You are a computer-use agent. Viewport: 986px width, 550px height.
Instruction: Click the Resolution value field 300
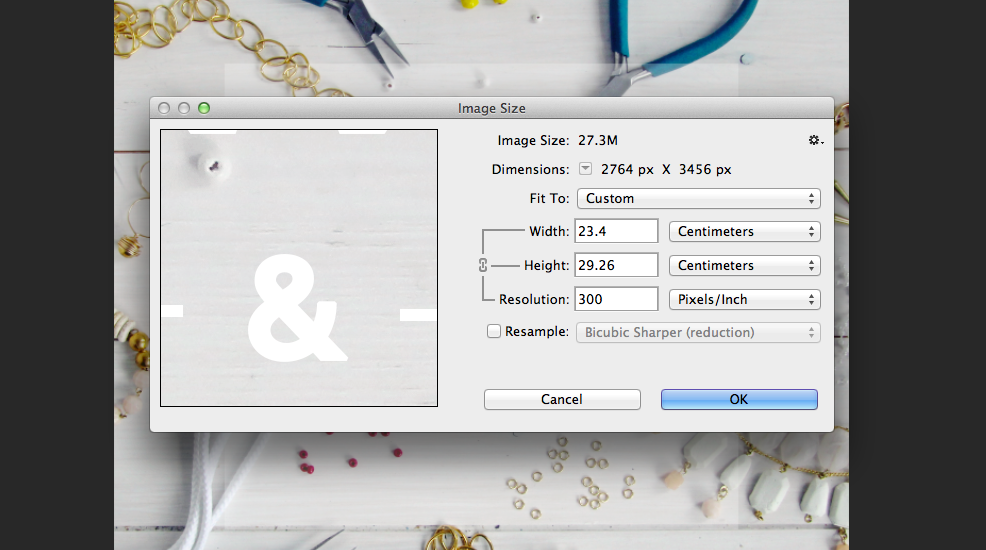[616, 299]
